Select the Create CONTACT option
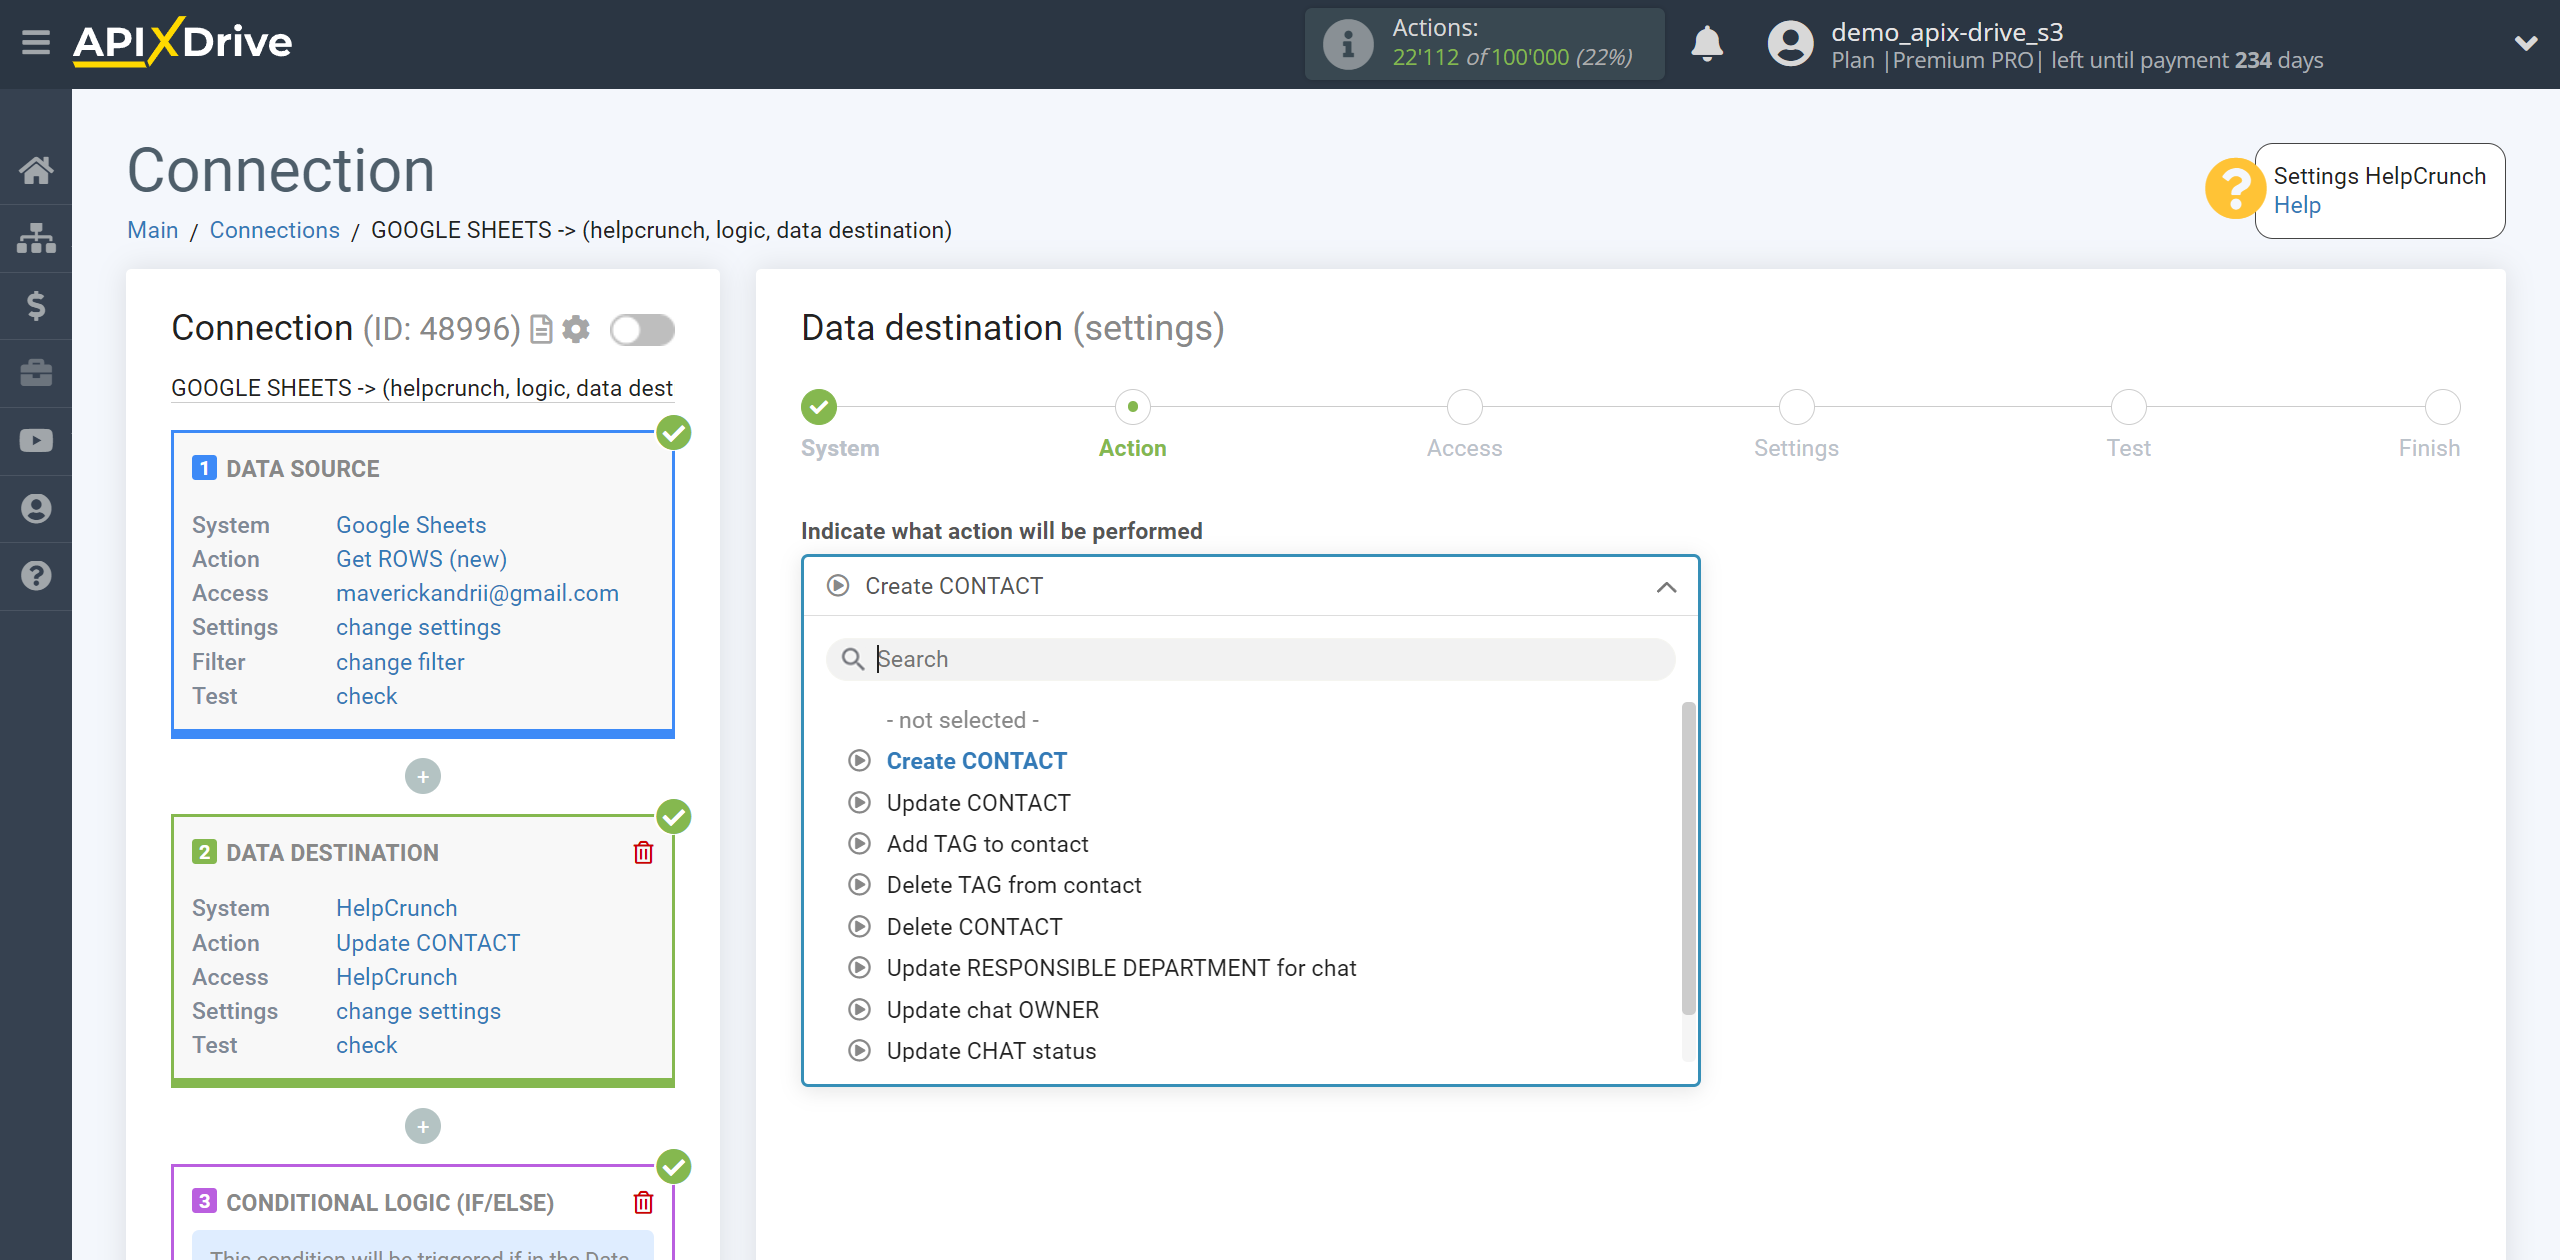The width and height of the screenshot is (2560, 1260). click(976, 761)
